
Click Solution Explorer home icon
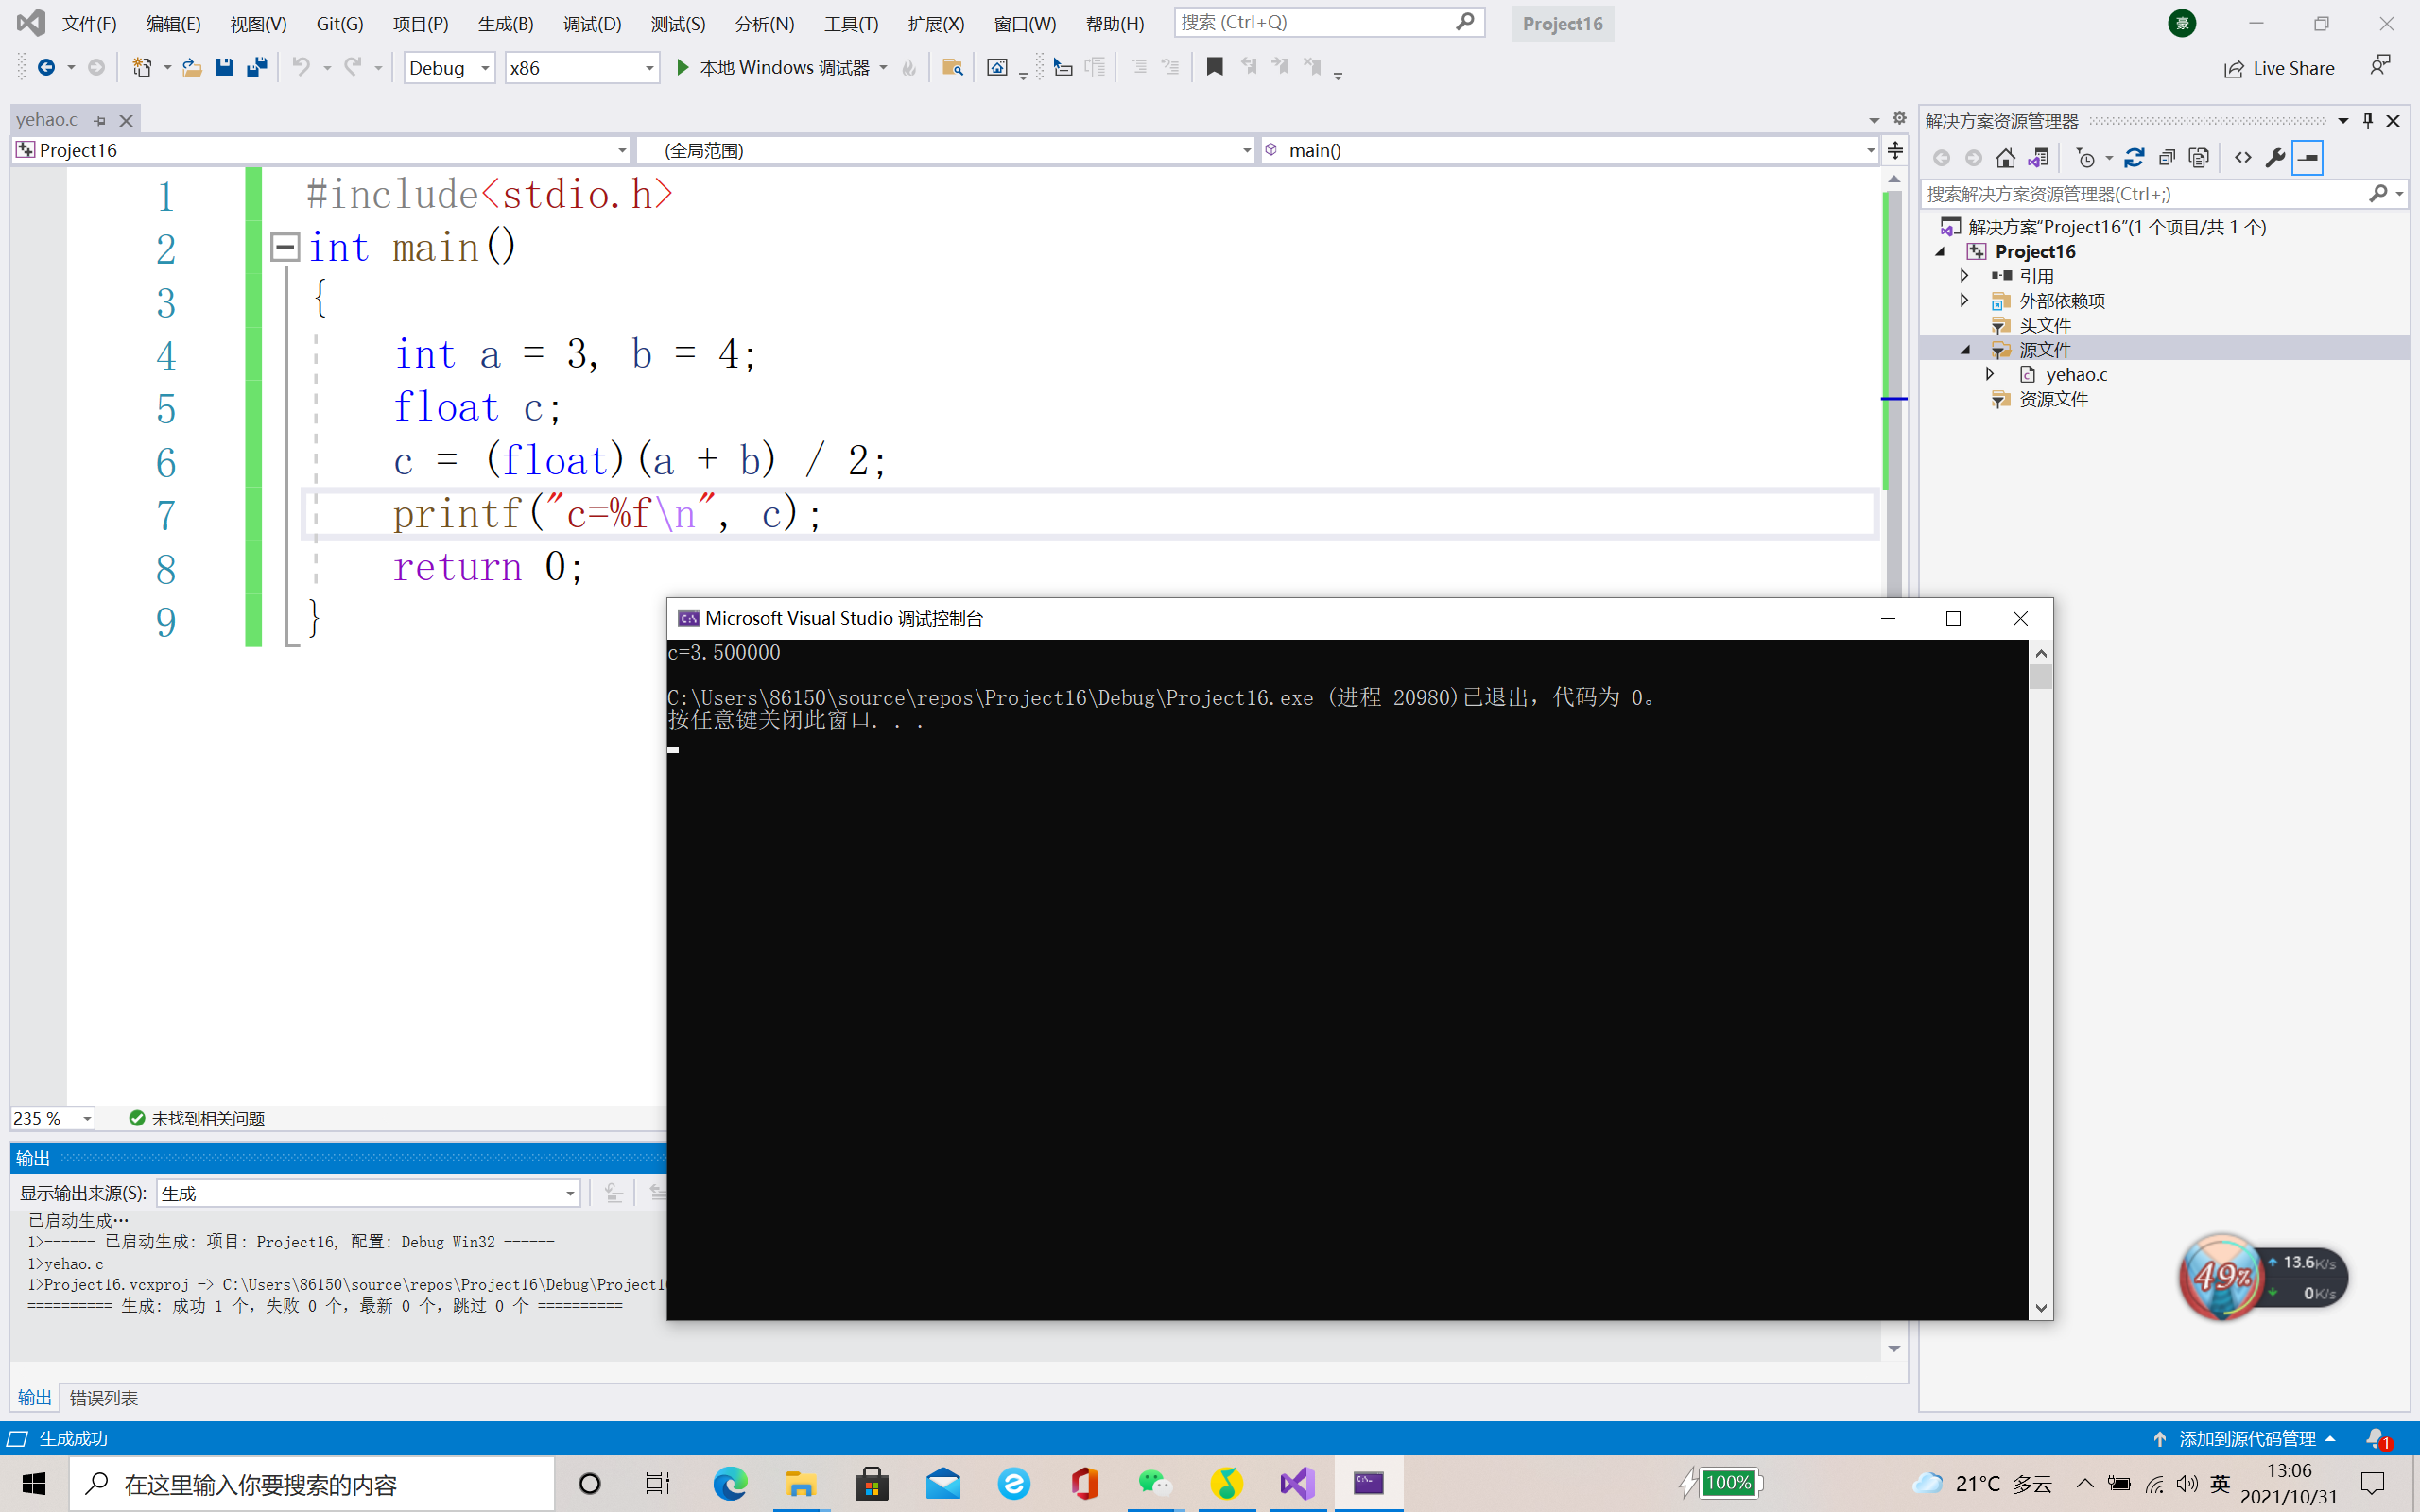pos(2005,158)
